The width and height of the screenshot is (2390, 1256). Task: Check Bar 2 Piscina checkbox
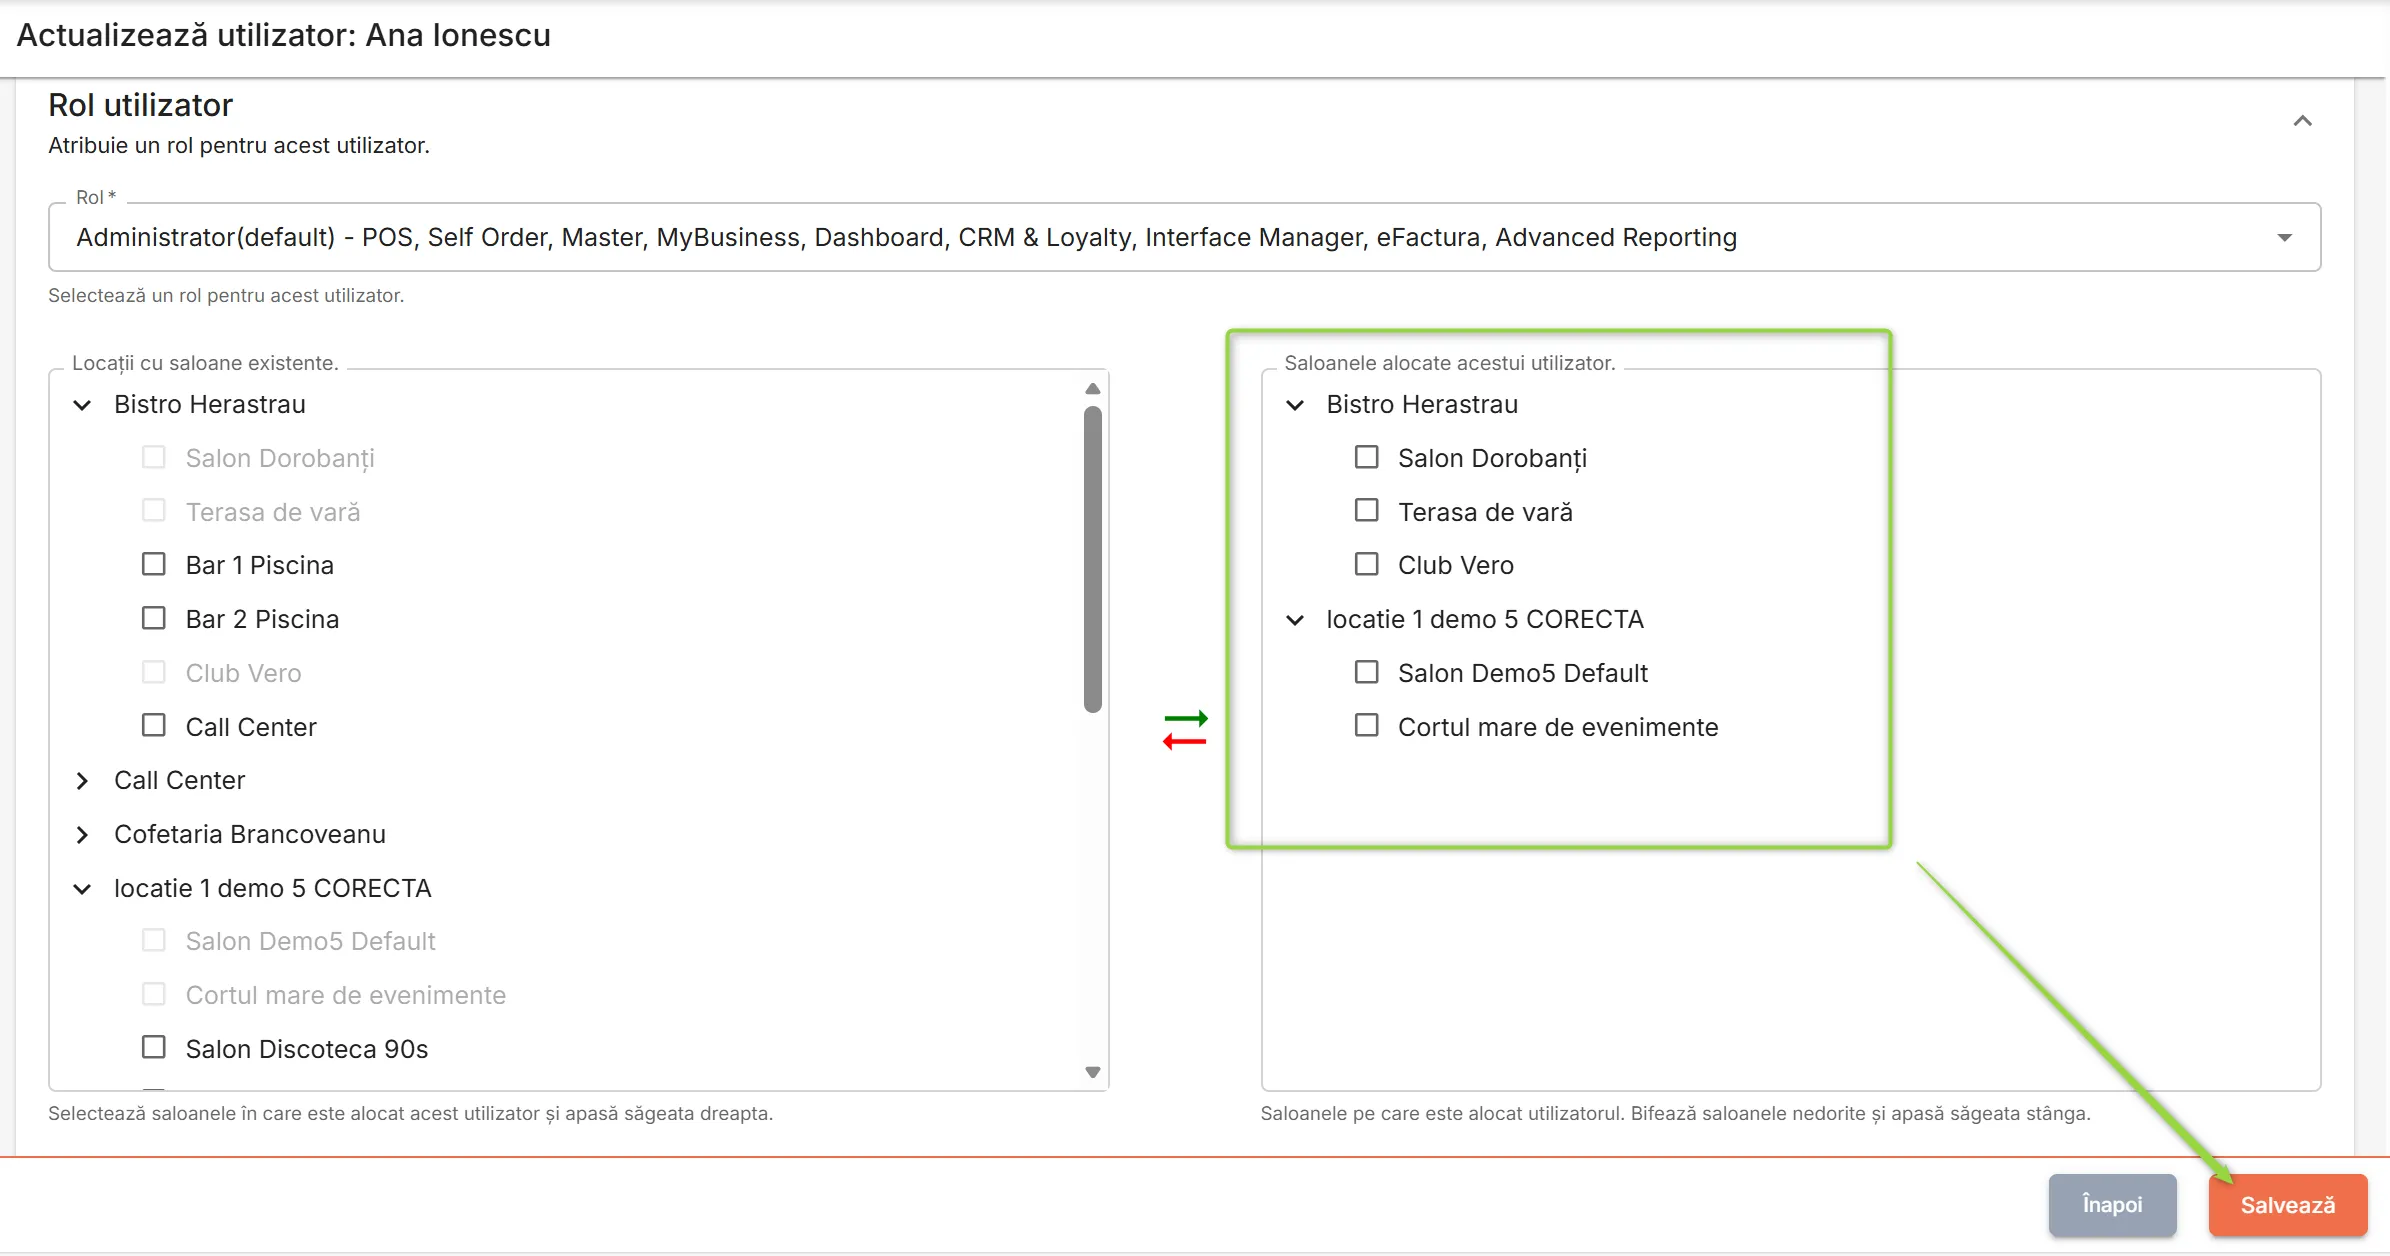coord(154,618)
